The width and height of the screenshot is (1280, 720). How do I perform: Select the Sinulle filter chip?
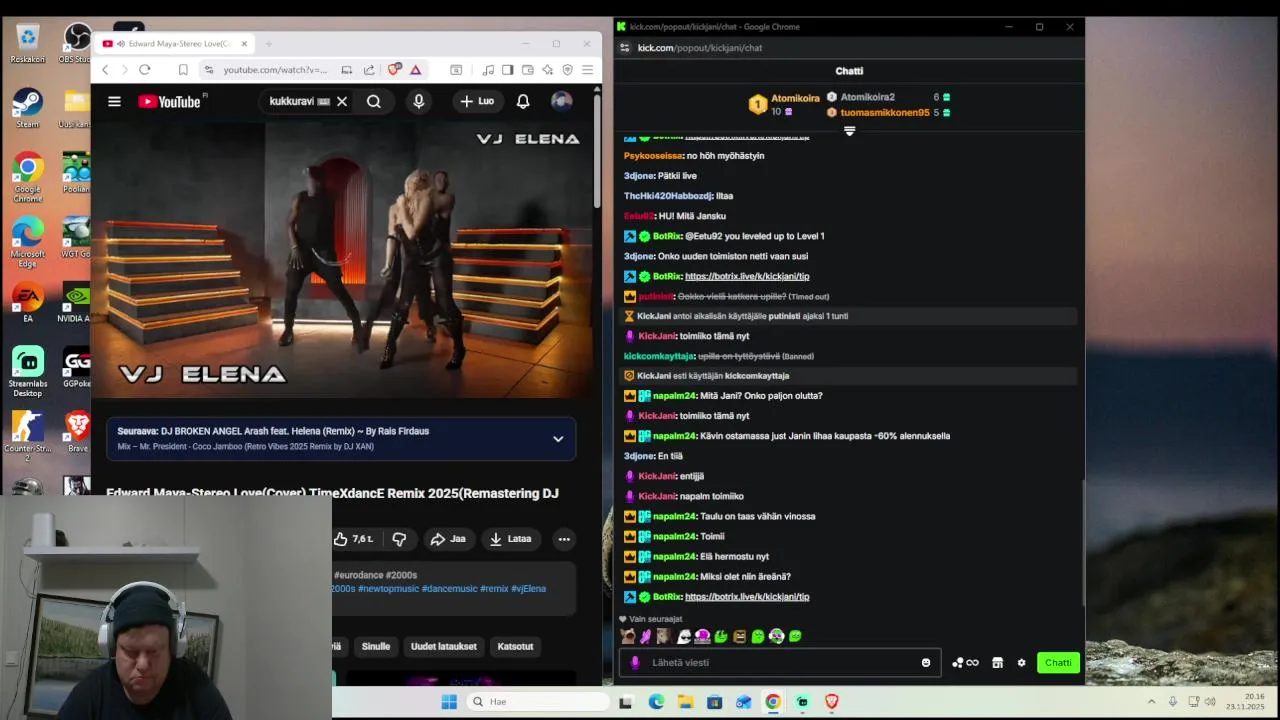pos(376,646)
